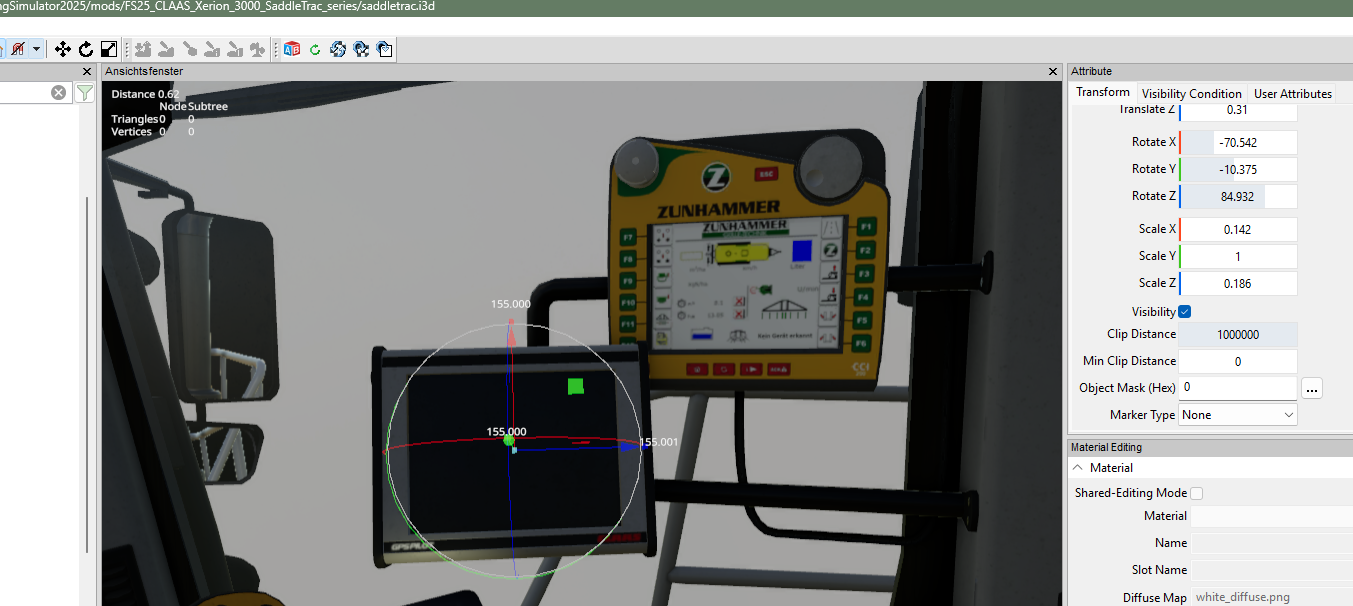The height and width of the screenshot is (606, 1353).
Task: Click blue icon with document arrow
Action: click(384, 49)
